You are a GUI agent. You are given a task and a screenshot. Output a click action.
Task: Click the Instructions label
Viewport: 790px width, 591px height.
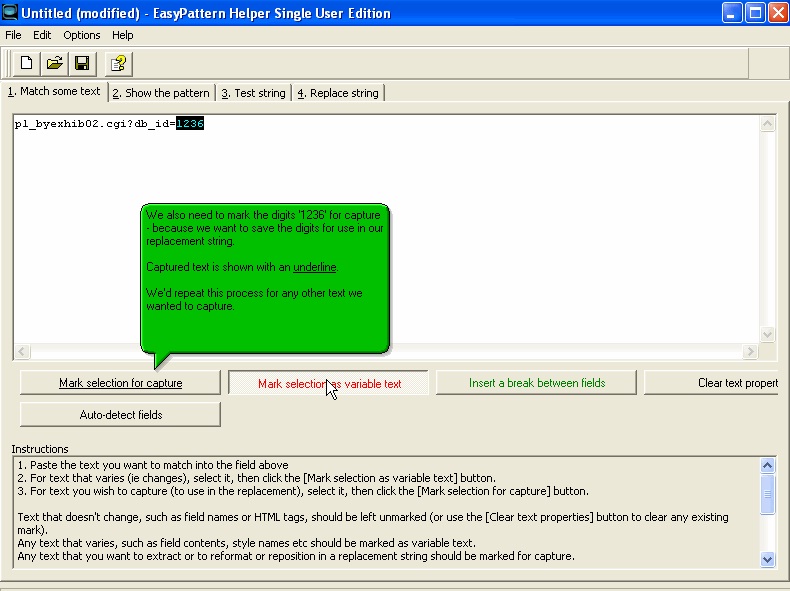point(40,449)
